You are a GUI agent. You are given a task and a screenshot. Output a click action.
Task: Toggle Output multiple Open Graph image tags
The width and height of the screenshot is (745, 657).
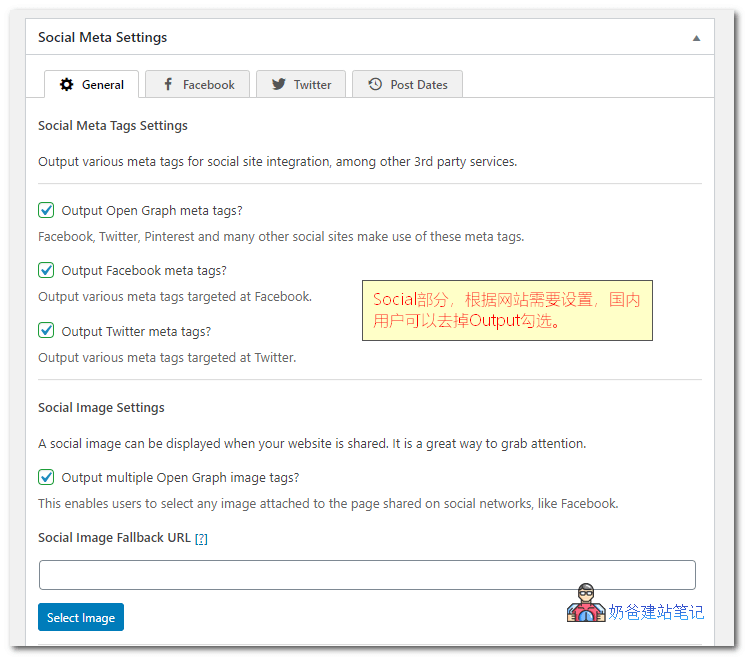(x=46, y=477)
